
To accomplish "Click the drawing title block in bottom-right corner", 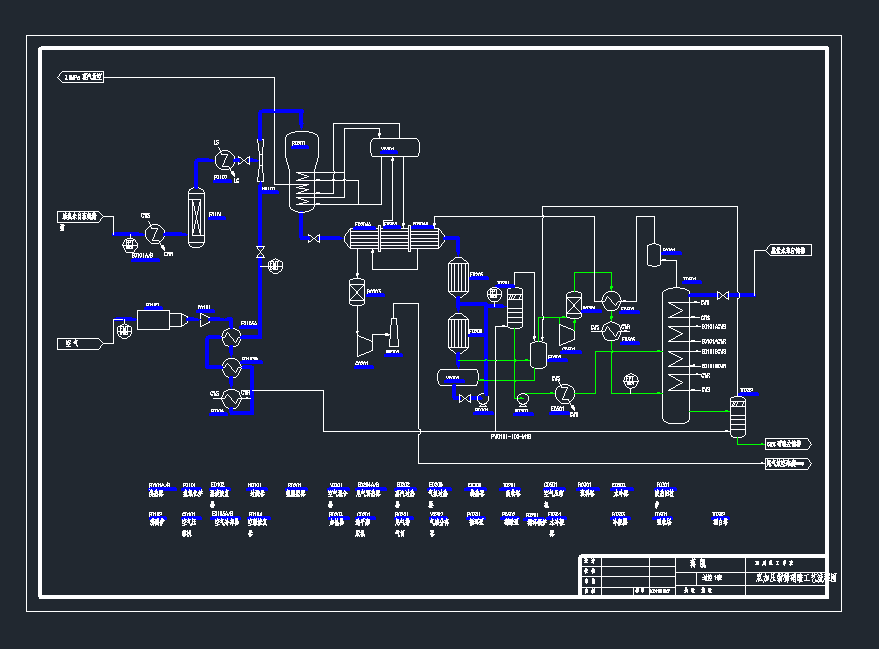I will (703, 576).
